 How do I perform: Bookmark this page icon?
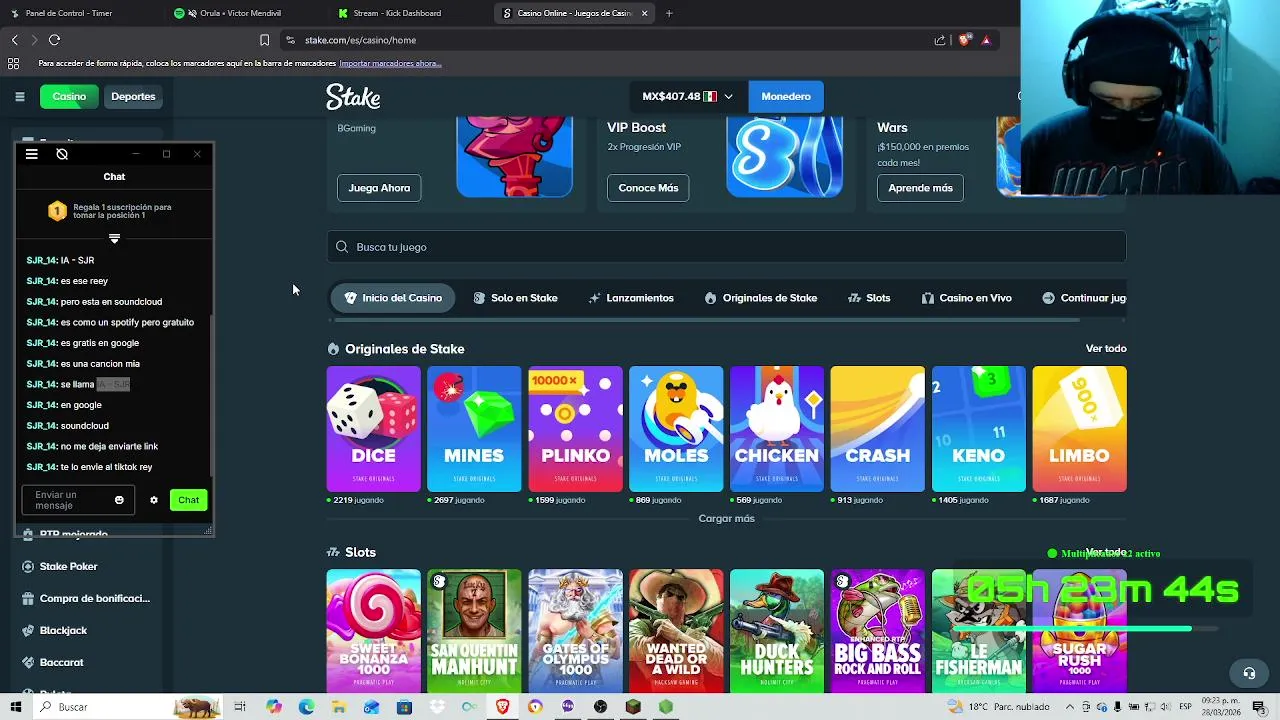(x=264, y=40)
